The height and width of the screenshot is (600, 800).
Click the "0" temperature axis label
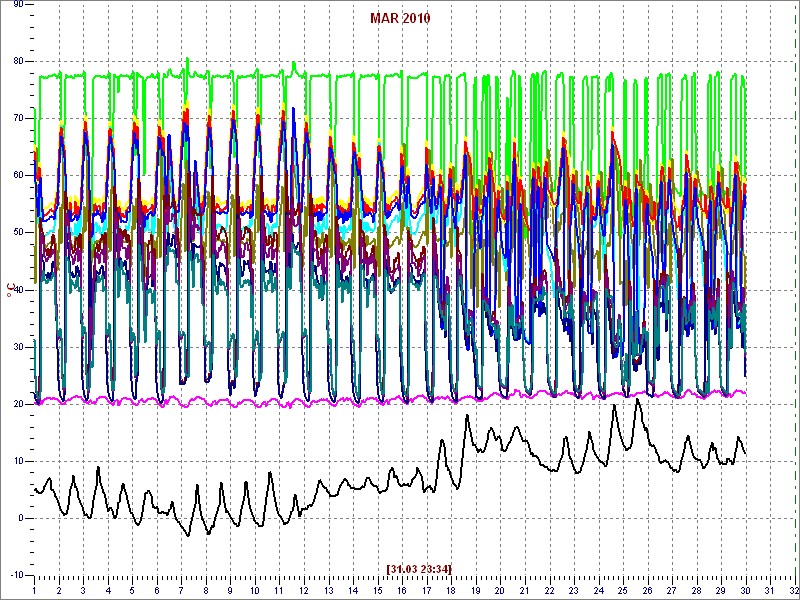click(21, 519)
